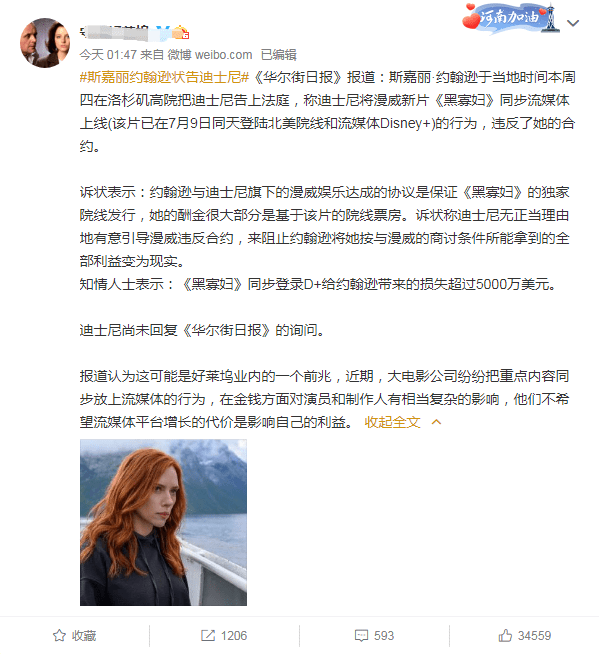Screen dimensions: 599x654
Task: Open the attached Black Widow photo
Action: pos(163,522)
